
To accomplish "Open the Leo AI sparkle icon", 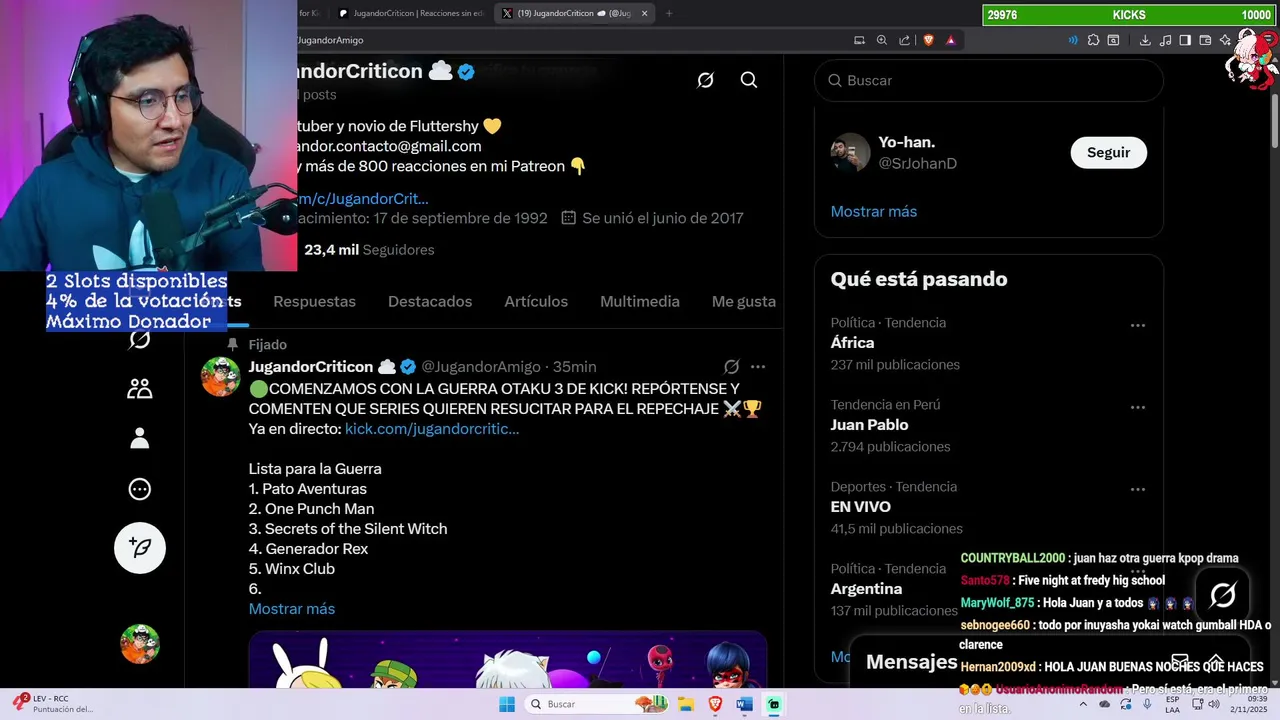I will pos(1225,40).
